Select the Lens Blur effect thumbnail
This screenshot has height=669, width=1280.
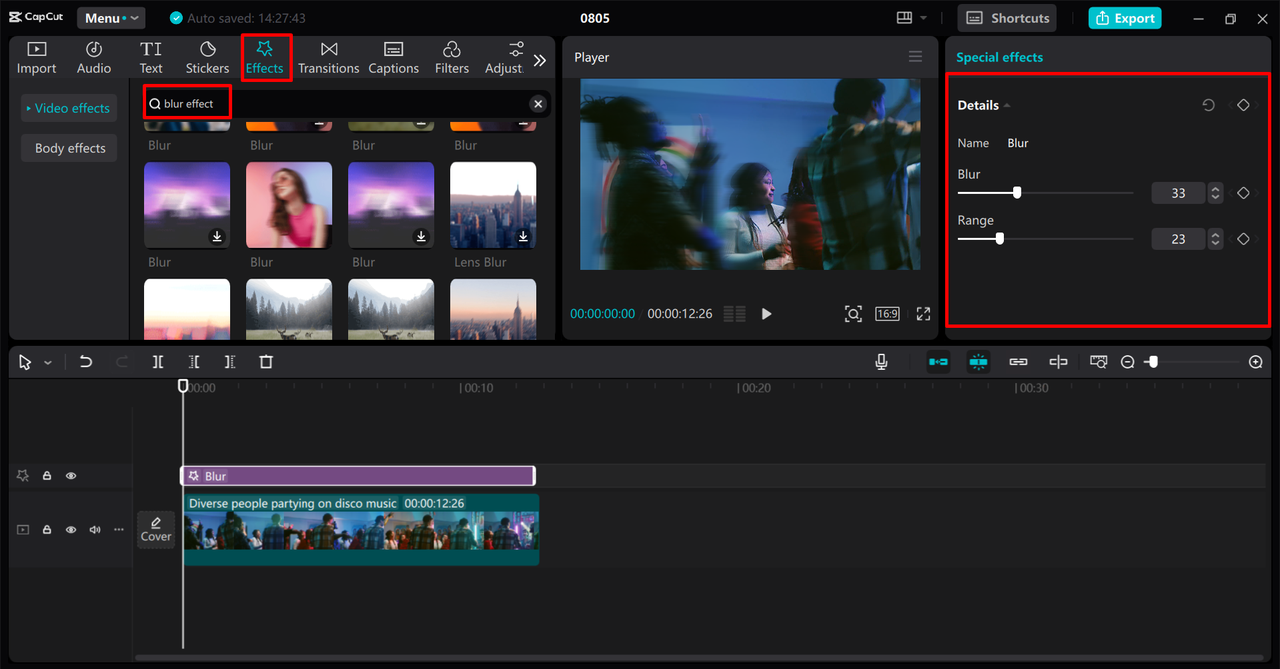(x=493, y=205)
